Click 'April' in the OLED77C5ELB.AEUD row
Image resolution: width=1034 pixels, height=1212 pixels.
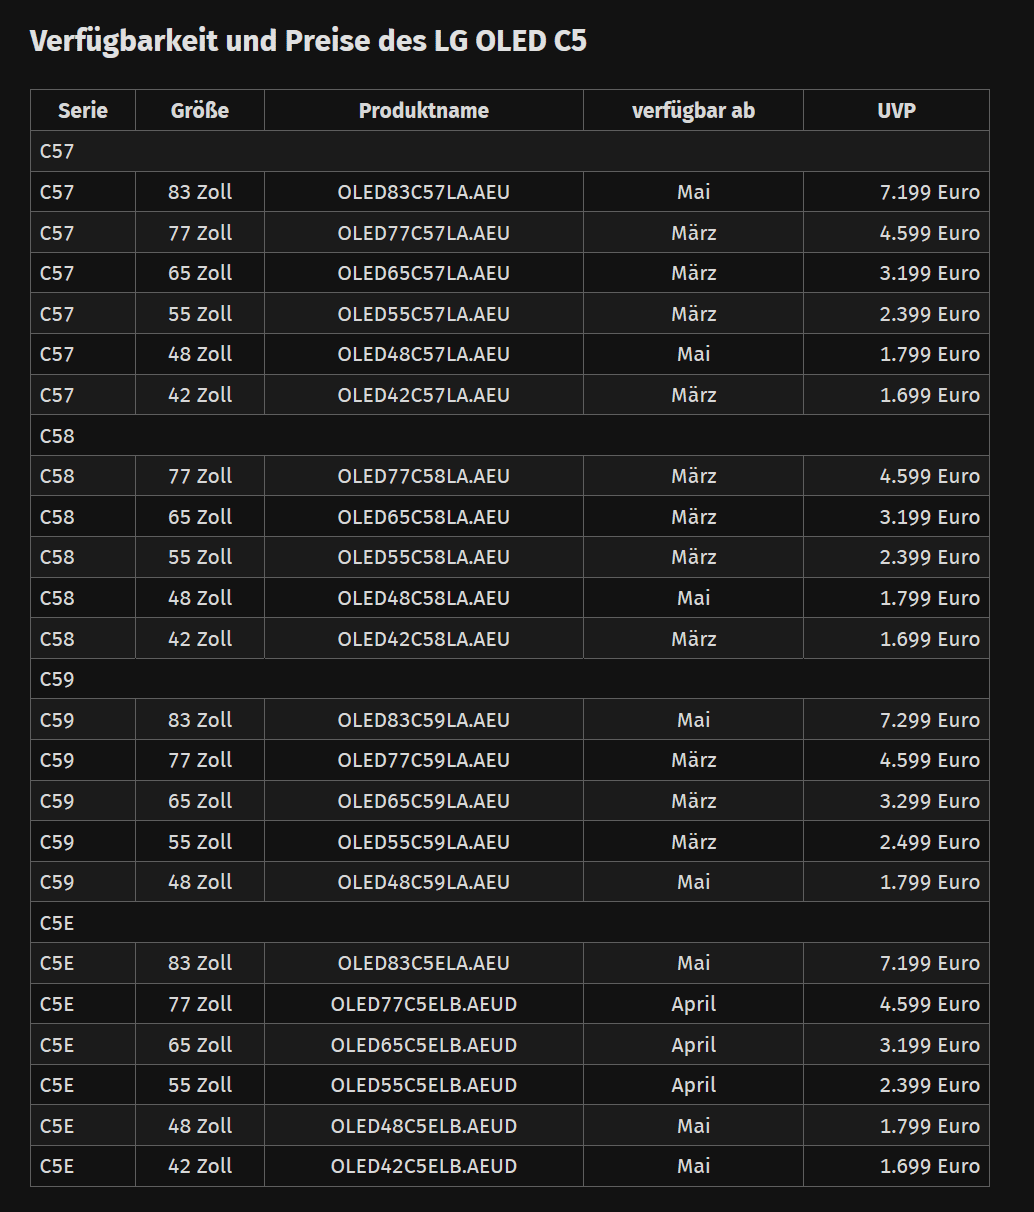[694, 1004]
